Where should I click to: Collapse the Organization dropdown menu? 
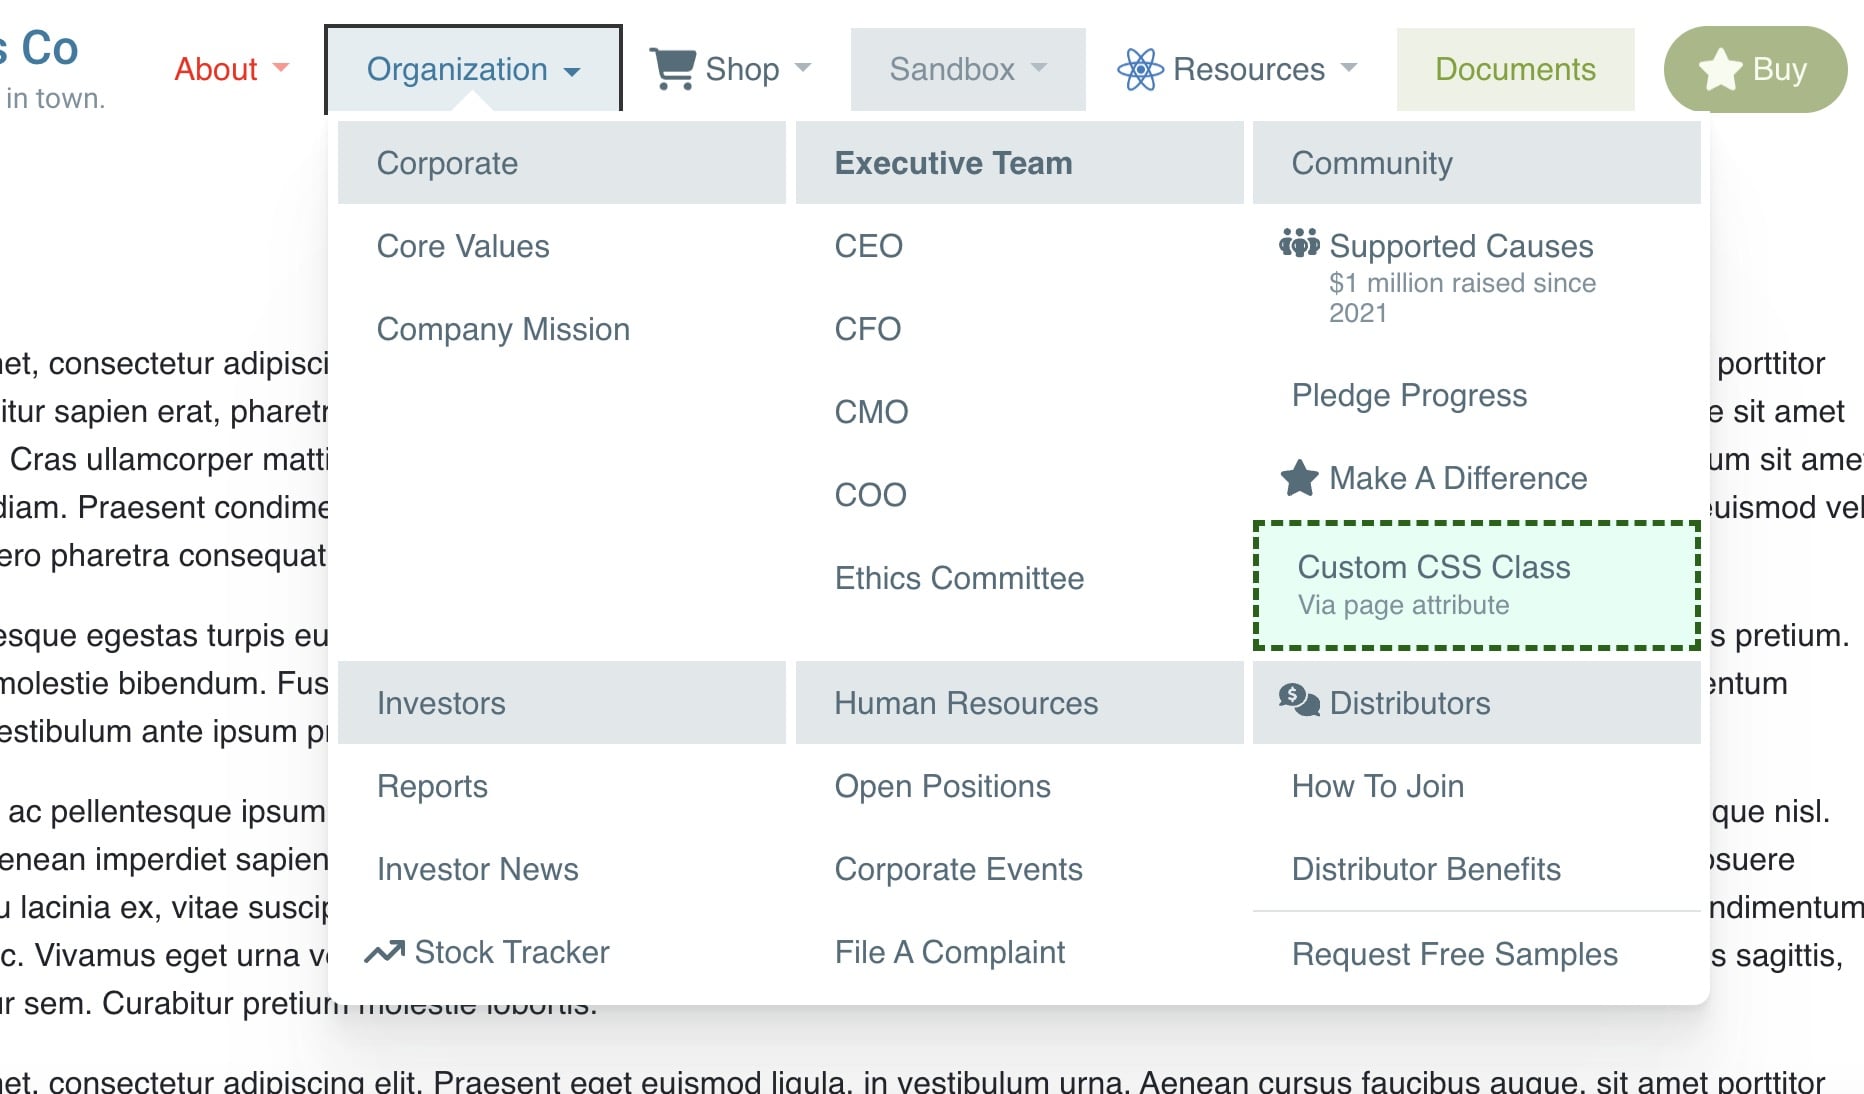click(x=473, y=69)
